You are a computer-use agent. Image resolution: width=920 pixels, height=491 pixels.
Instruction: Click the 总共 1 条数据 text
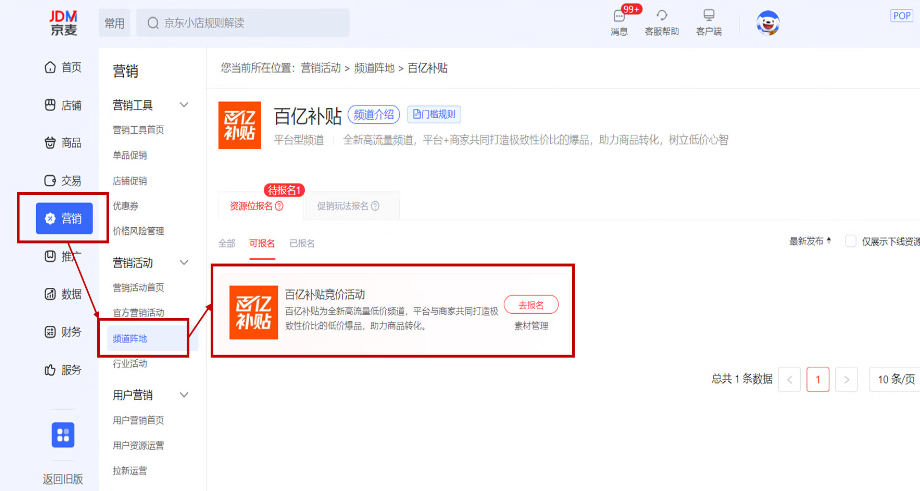pyautogui.click(x=742, y=379)
